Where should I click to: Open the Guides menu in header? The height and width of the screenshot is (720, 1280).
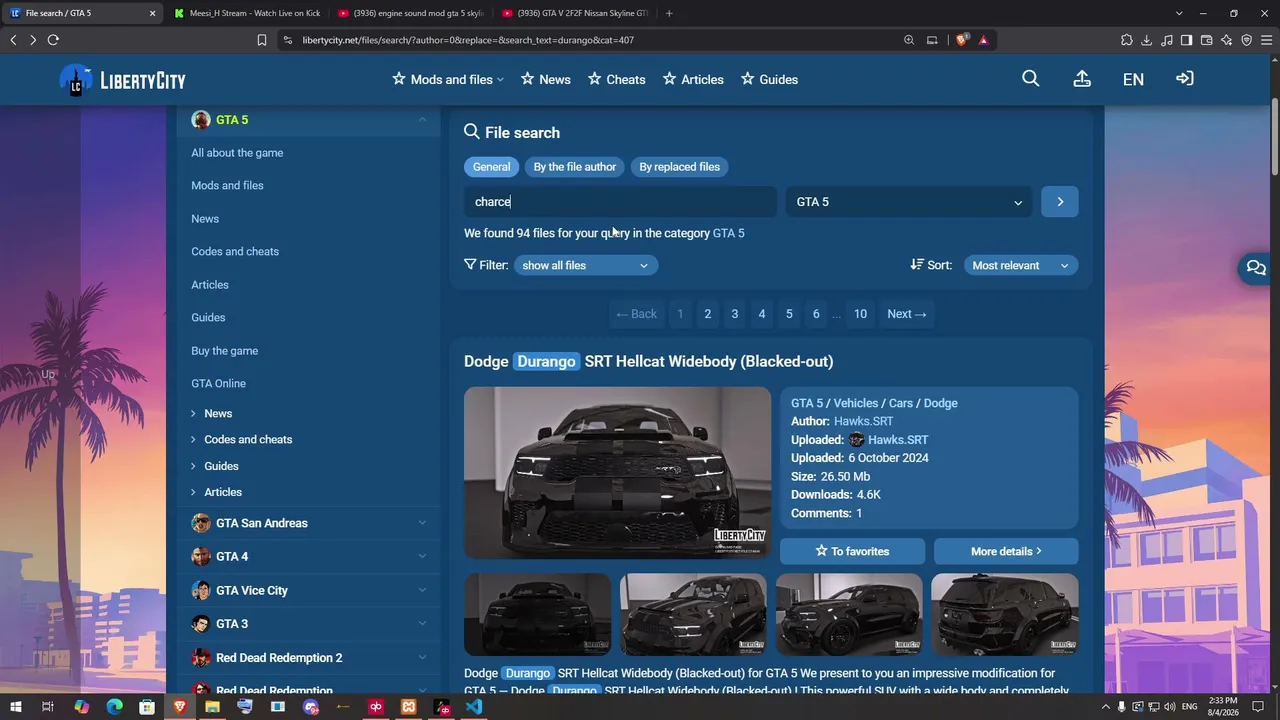click(x=769, y=80)
